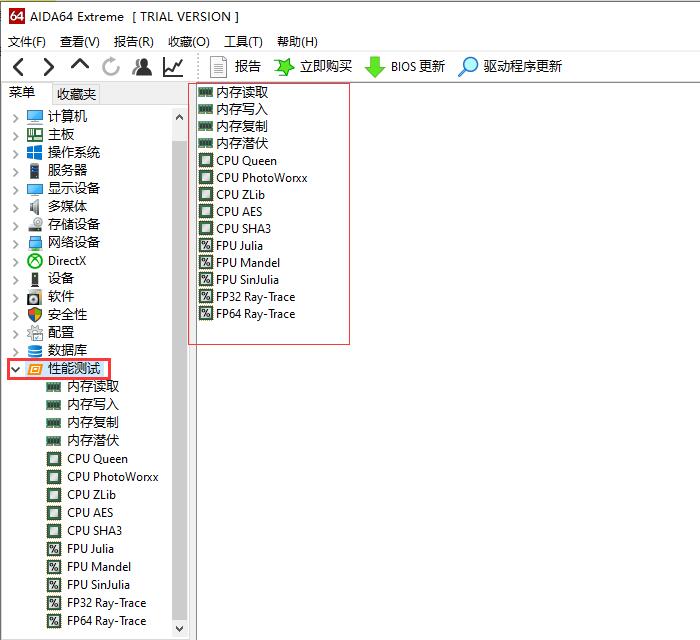Click 驱动程序更新 magnifier button
This screenshot has width=700, height=640.
(x=510, y=67)
